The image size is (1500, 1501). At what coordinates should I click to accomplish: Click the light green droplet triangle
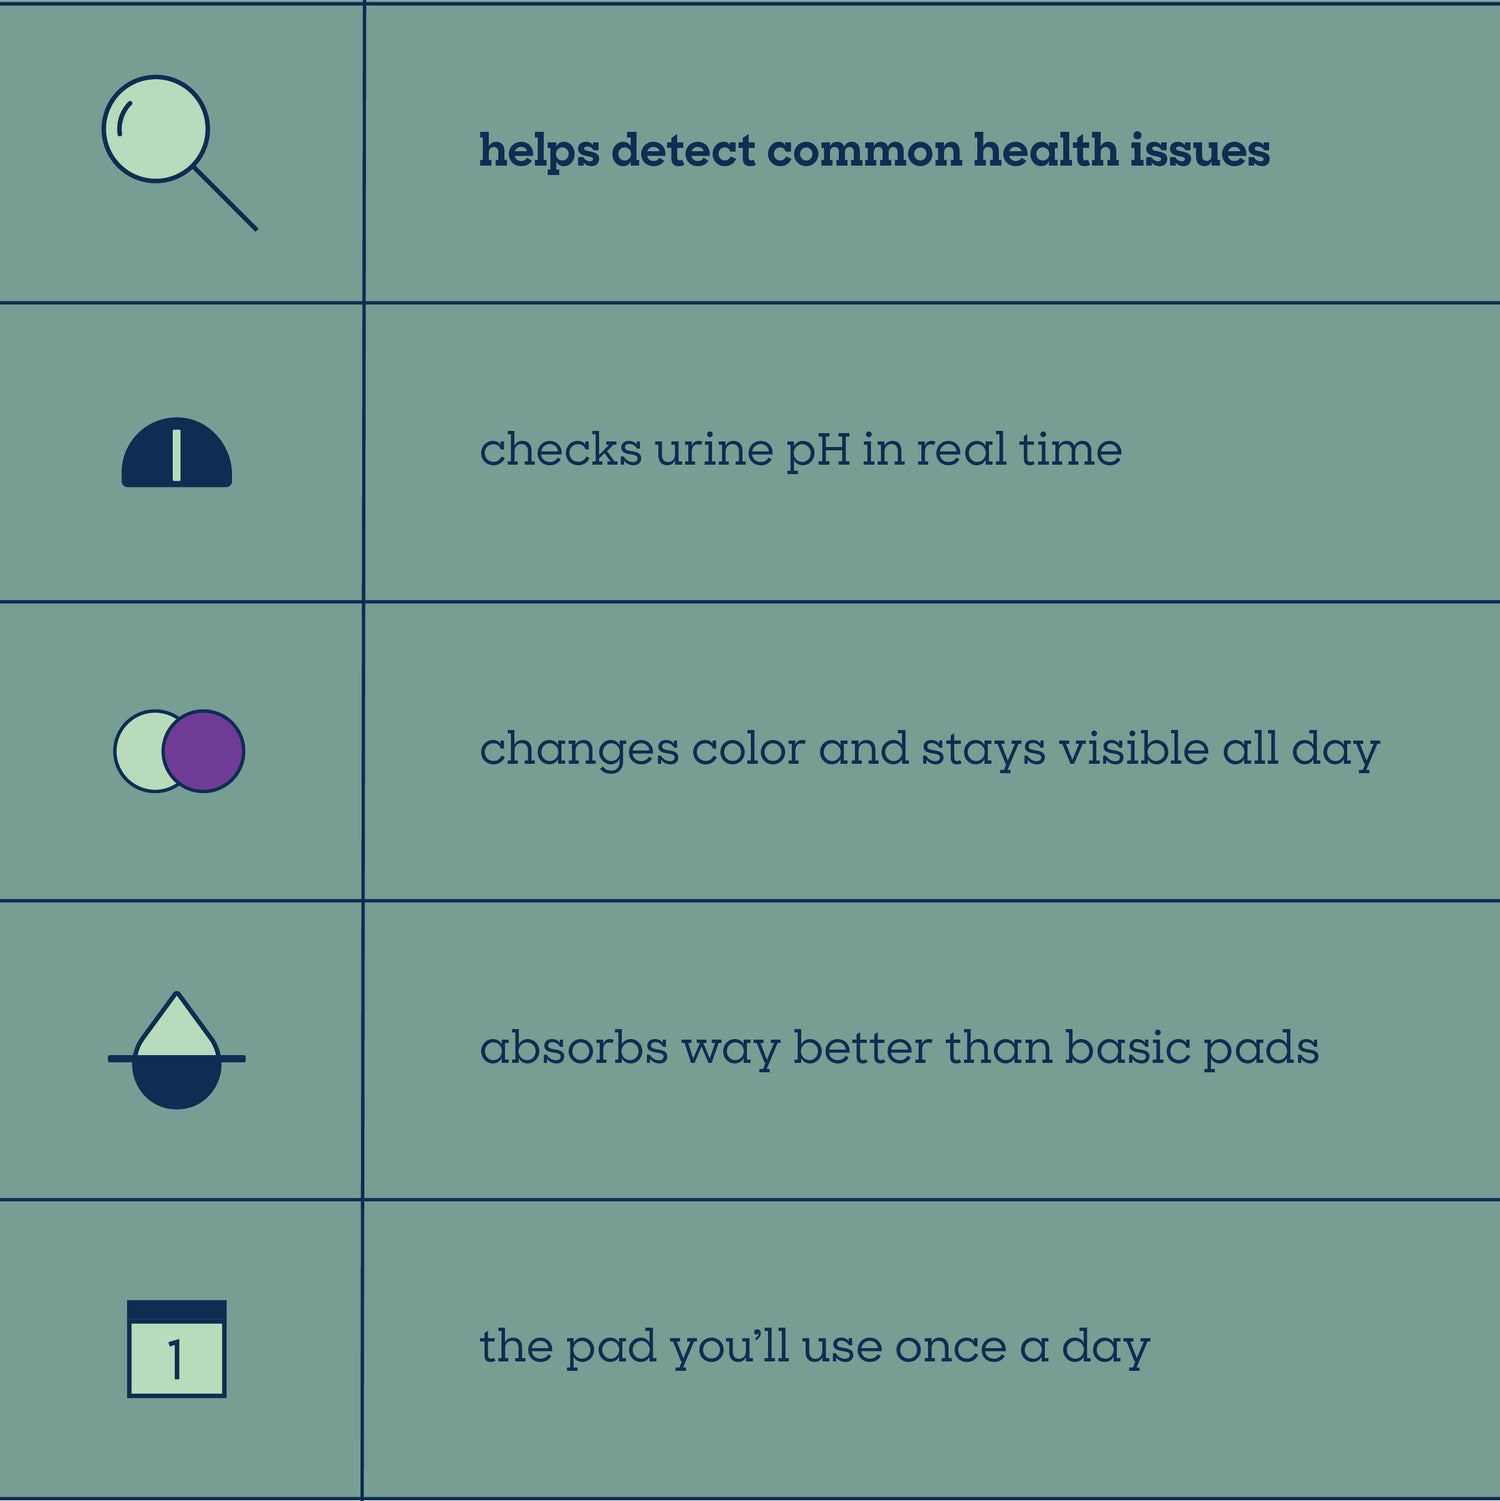[177, 1028]
